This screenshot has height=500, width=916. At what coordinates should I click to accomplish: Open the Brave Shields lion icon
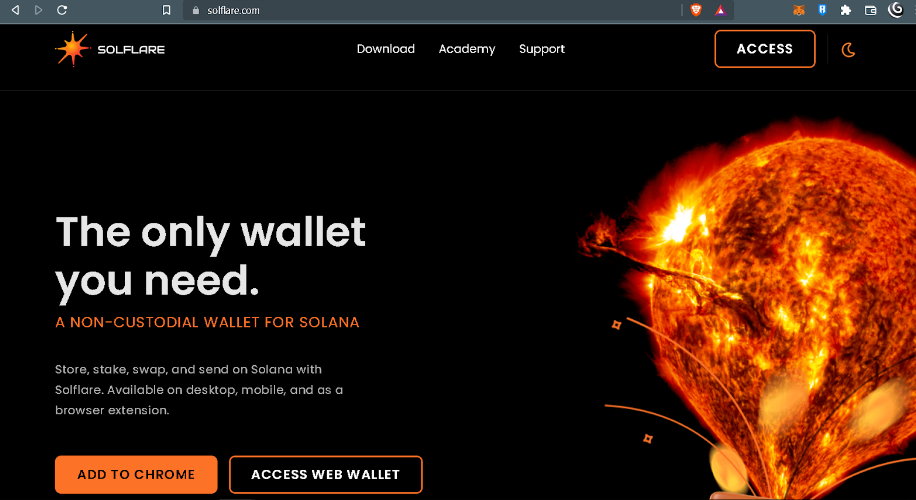pyautogui.click(x=696, y=10)
